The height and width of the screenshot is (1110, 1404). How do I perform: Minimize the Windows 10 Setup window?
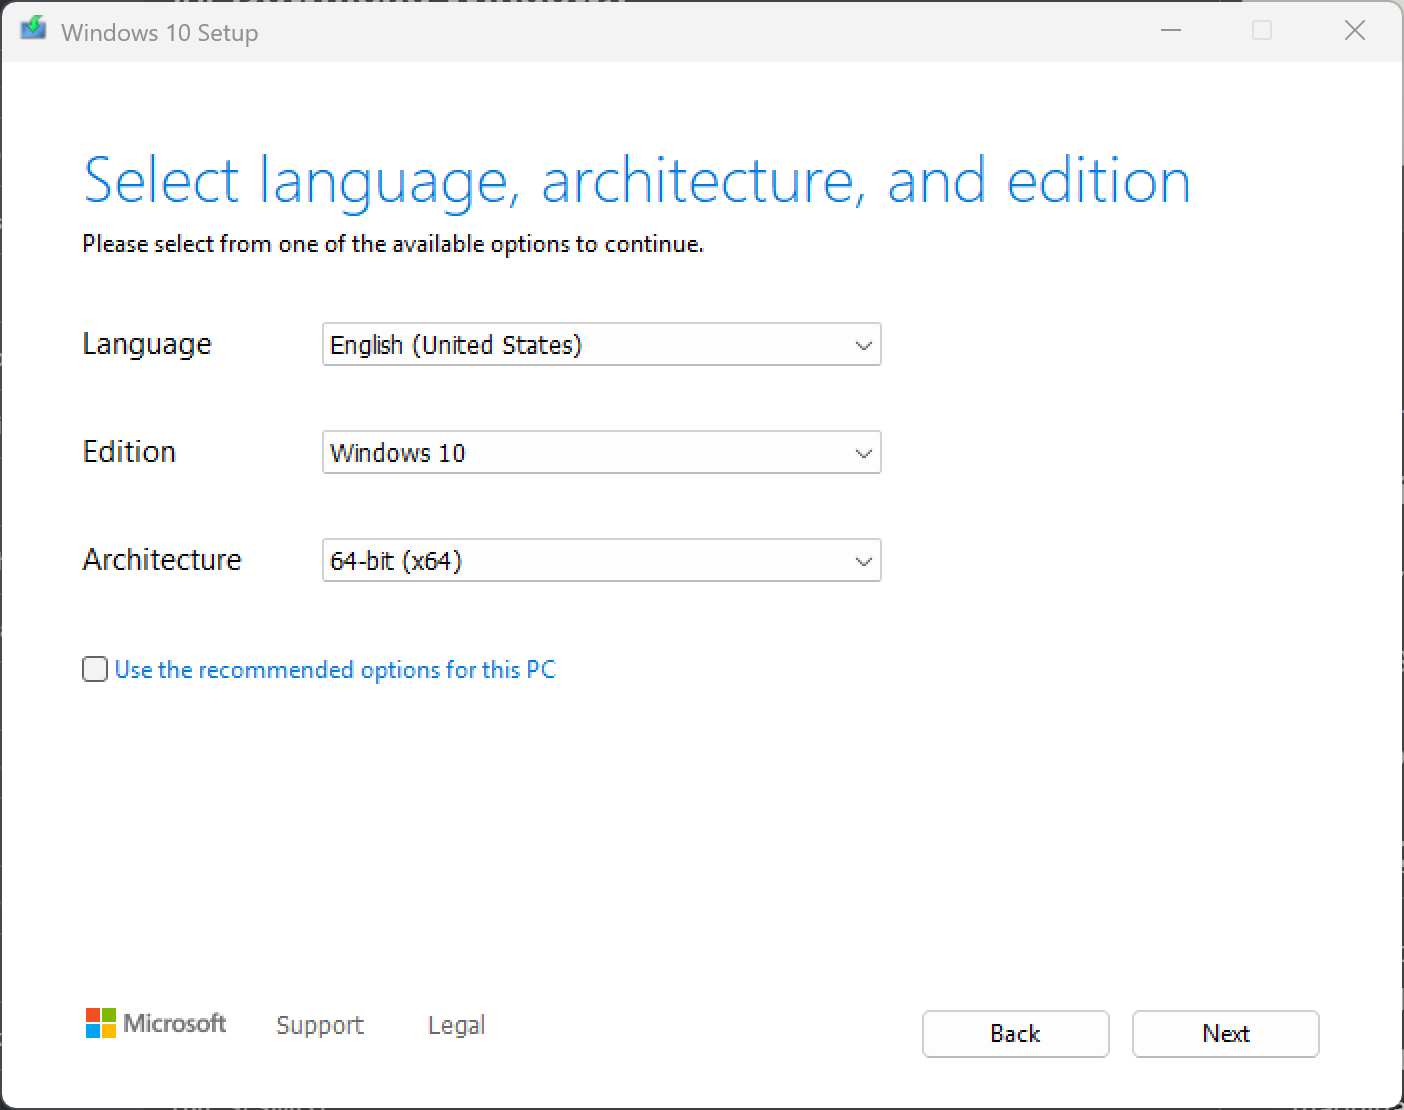point(1171,31)
